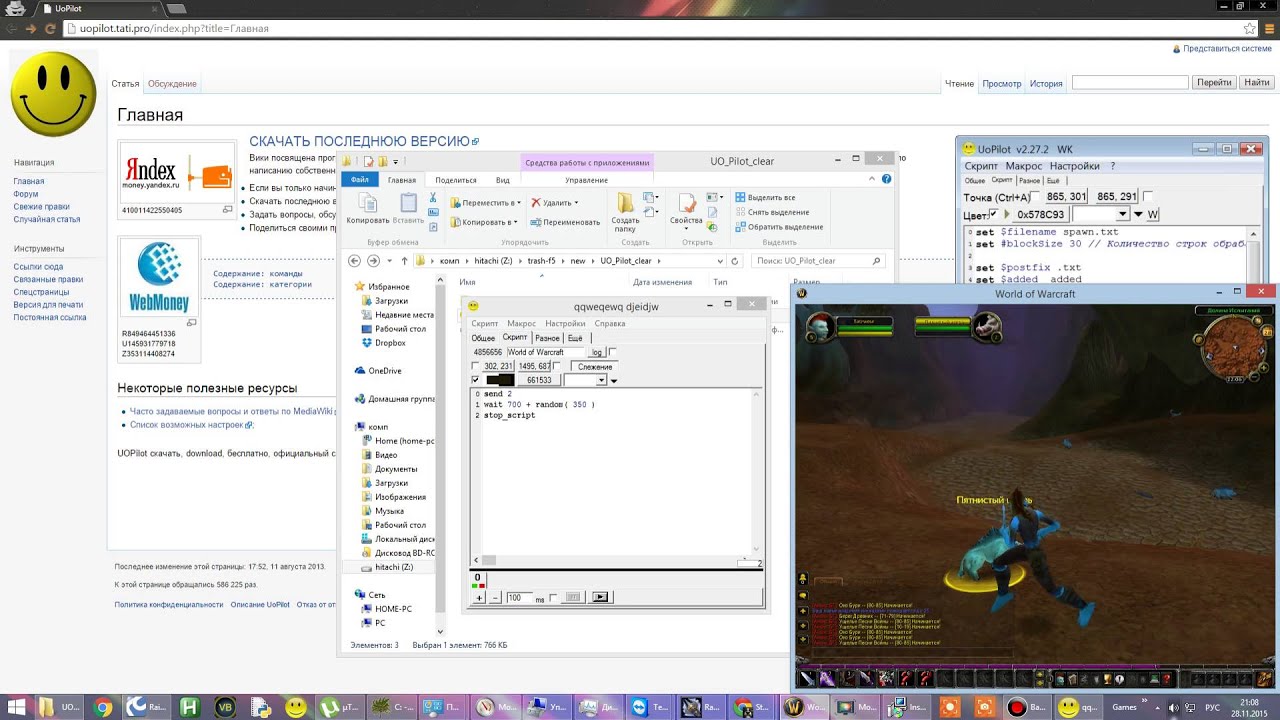Viewport: 1280px width, 720px height.
Task: Click Explorer address bar refresh icon
Action: point(735,261)
